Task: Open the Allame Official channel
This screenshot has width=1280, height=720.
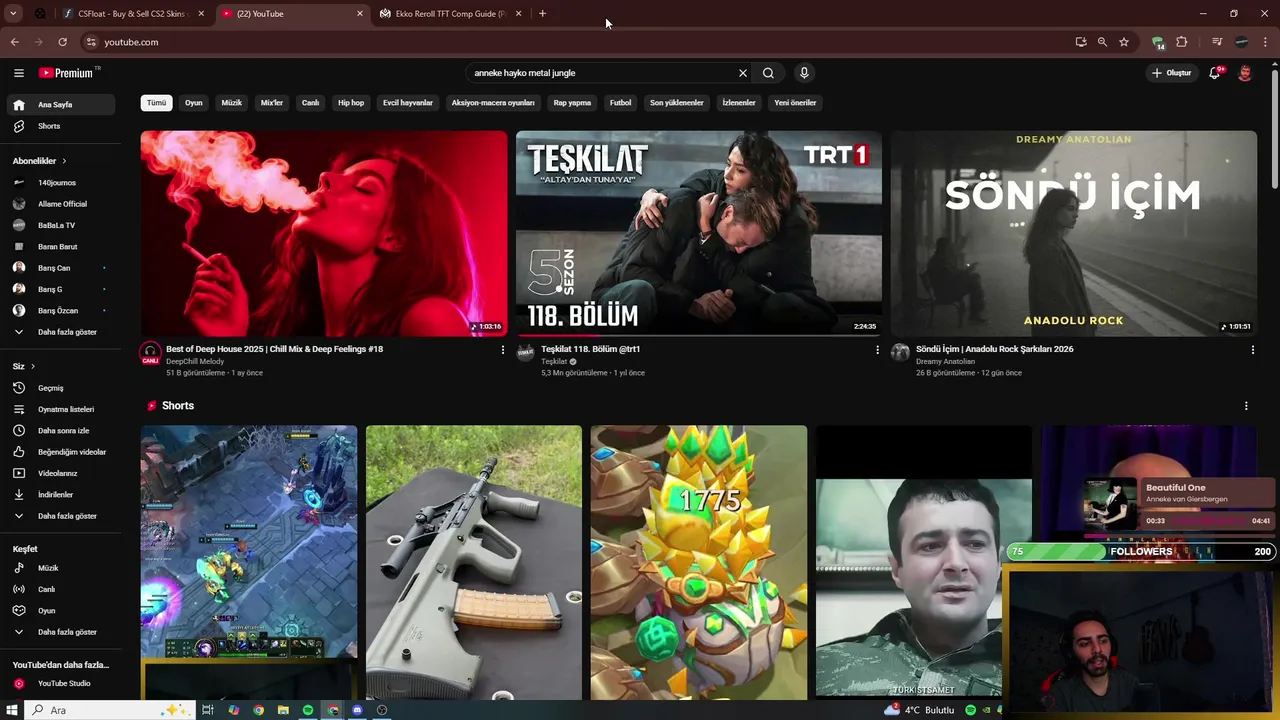Action: click(61, 204)
